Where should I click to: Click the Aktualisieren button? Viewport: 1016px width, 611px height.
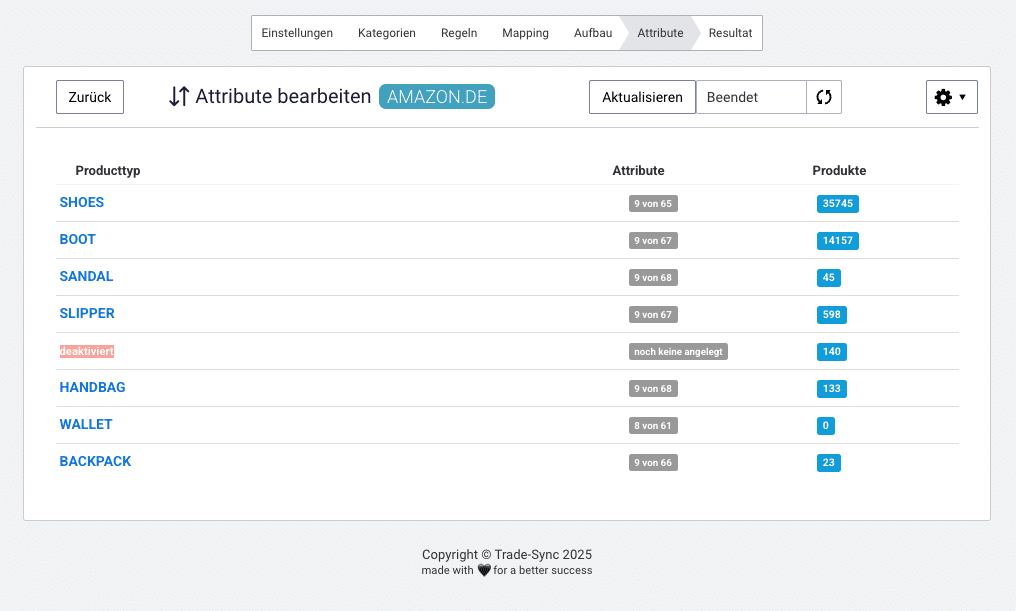[642, 97]
